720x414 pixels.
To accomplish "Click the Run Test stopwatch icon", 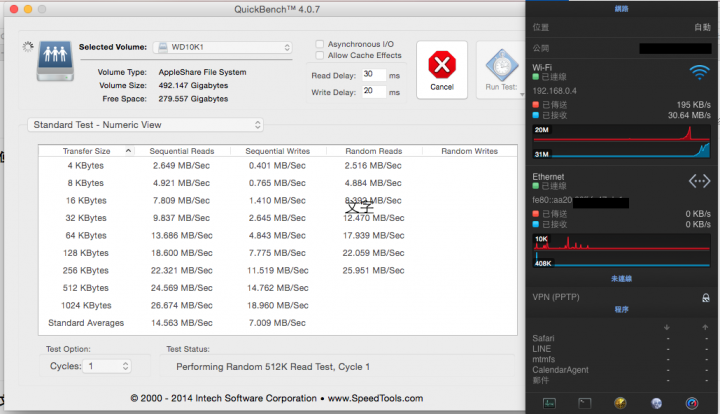I will pyautogui.click(x=502, y=65).
